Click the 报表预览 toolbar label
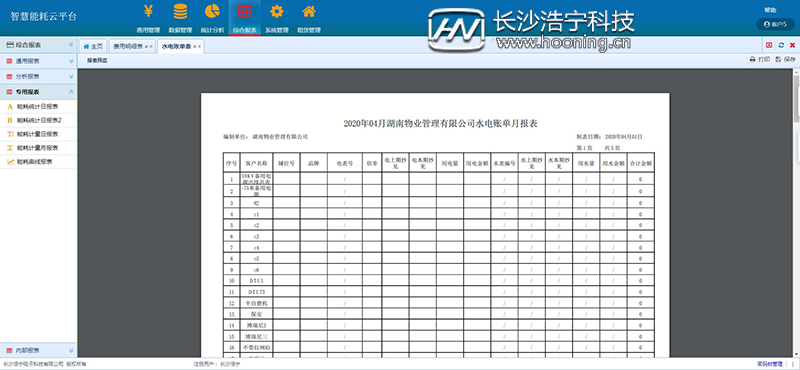This screenshot has height=370, width=800. point(97,60)
